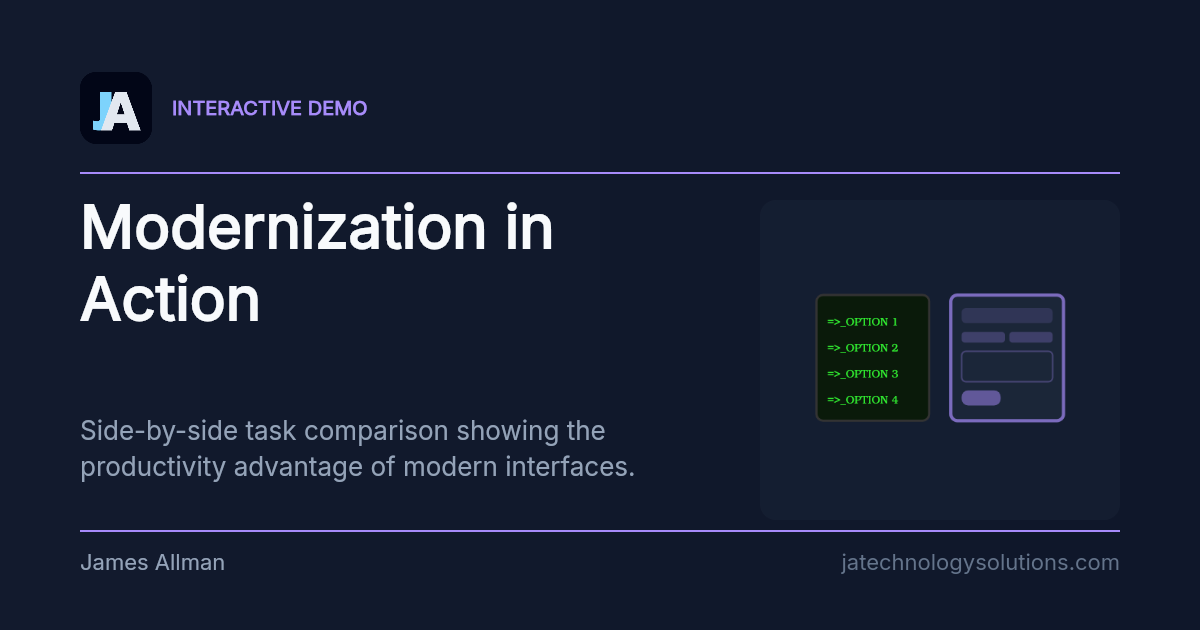This screenshot has width=1200, height=630.
Task: Select OPTION 3 in the terminal panel
Action: tap(862, 373)
